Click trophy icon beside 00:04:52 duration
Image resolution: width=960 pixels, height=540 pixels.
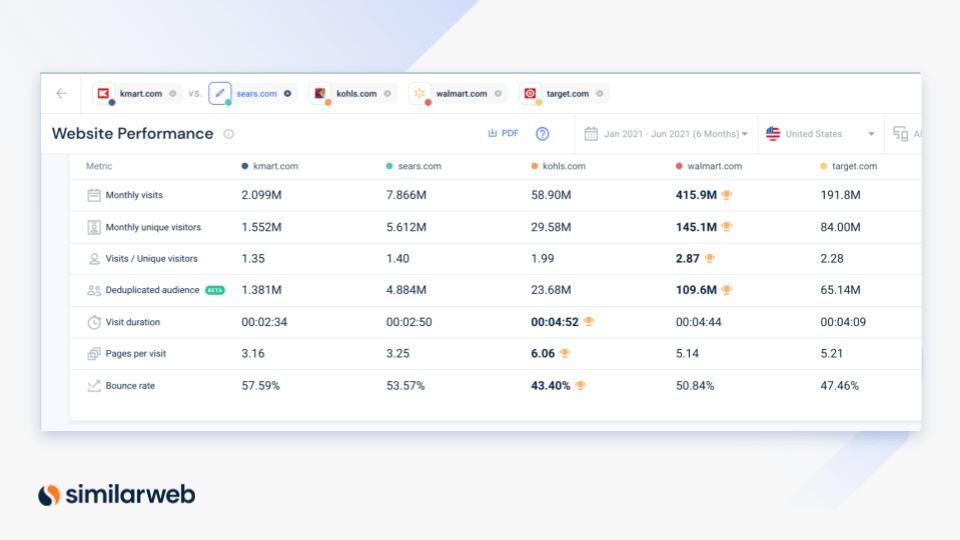[x=589, y=321]
